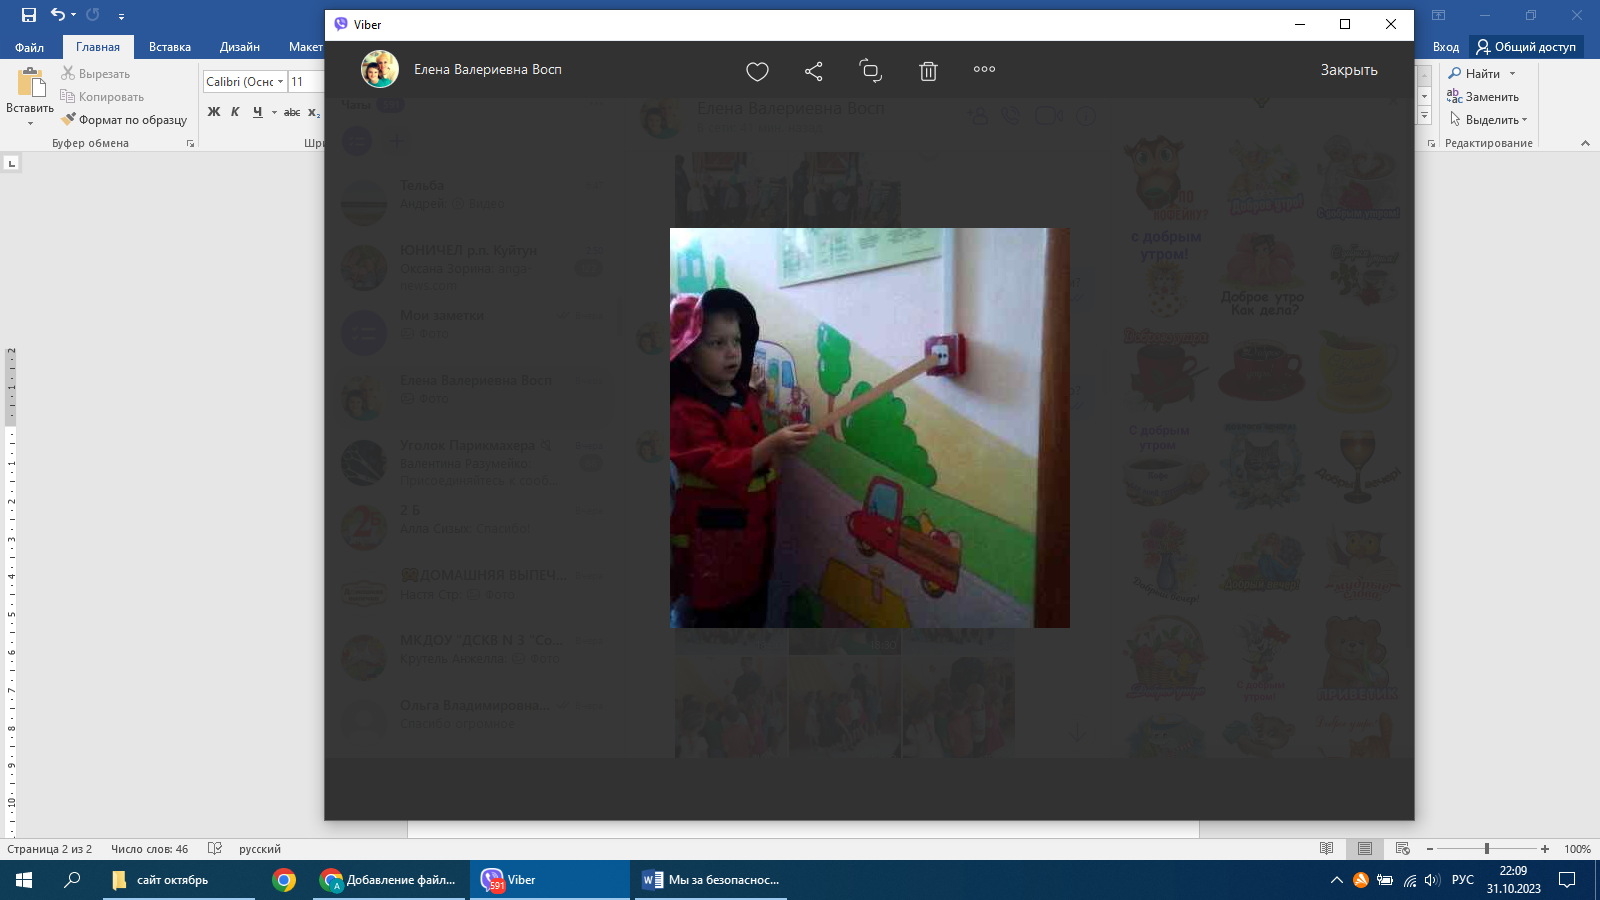Delete the photo with trash icon
The image size is (1600, 900).
(928, 71)
